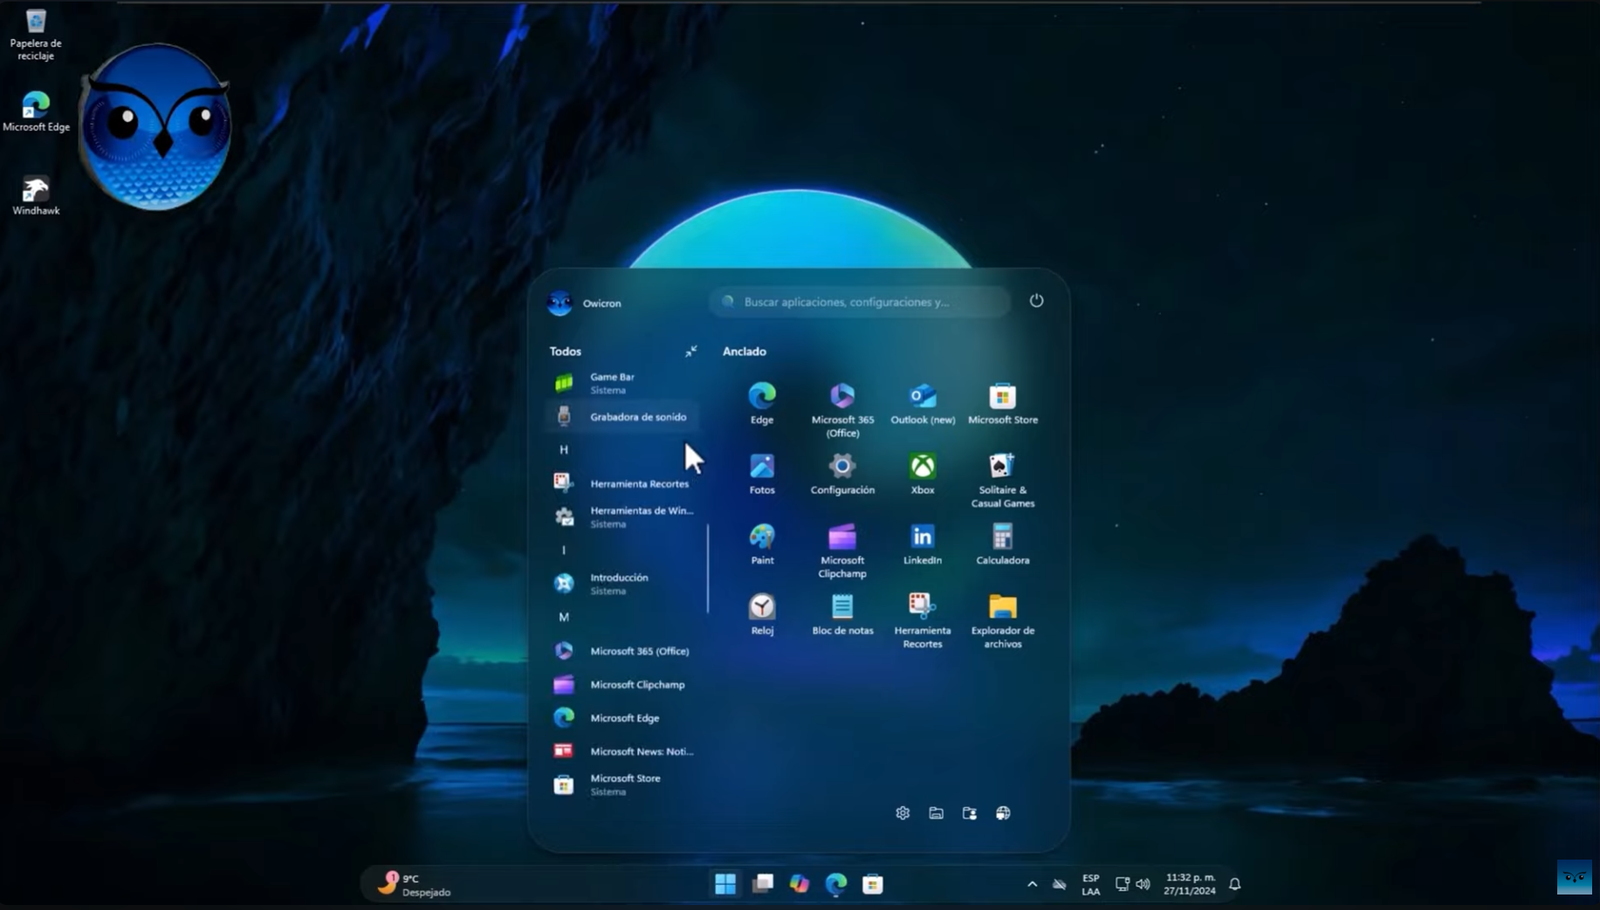Screen dimensions: 1600x910
Task: Open the pinned Outlook (new) app
Action: [x=922, y=404]
